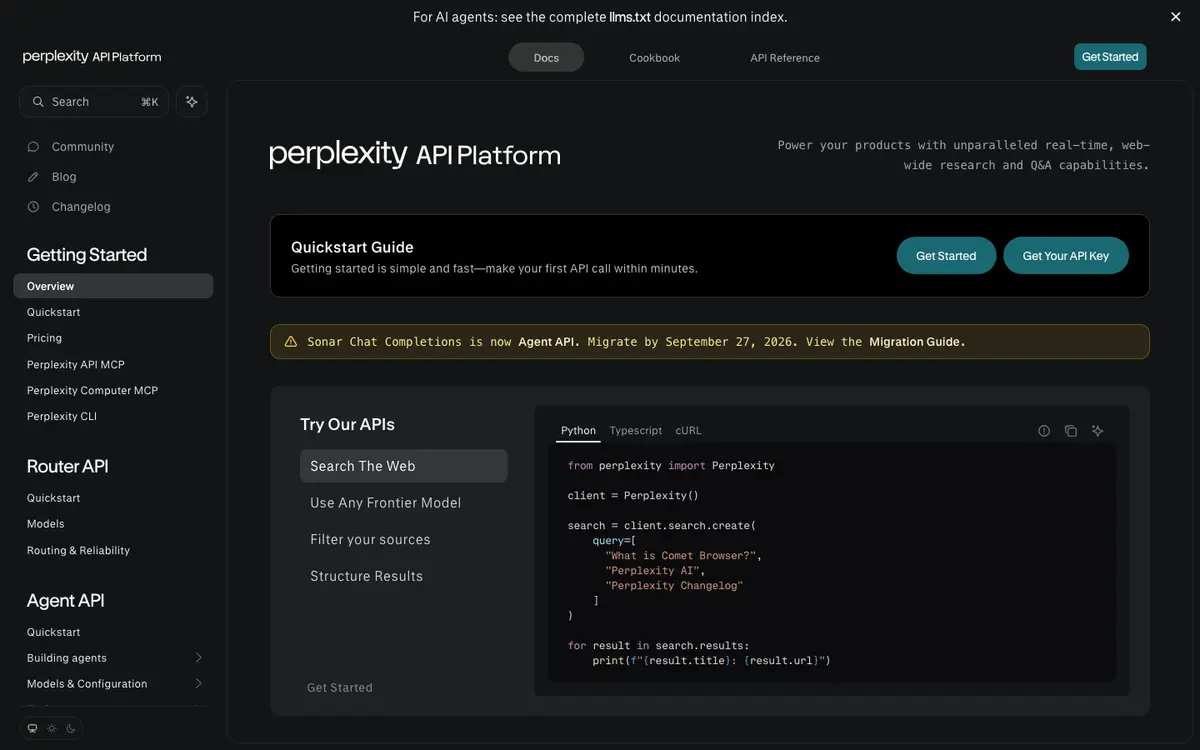Open the API Reference tab

pos(785,58)
